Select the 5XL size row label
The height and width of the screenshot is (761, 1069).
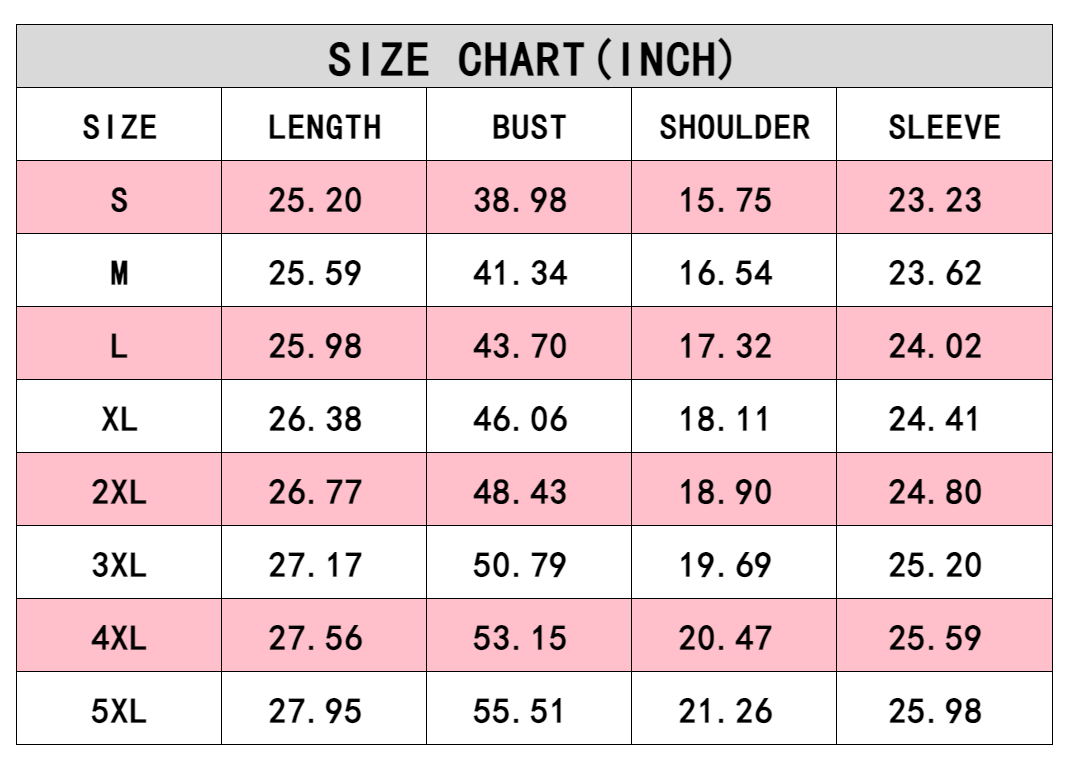click(119, 711)
